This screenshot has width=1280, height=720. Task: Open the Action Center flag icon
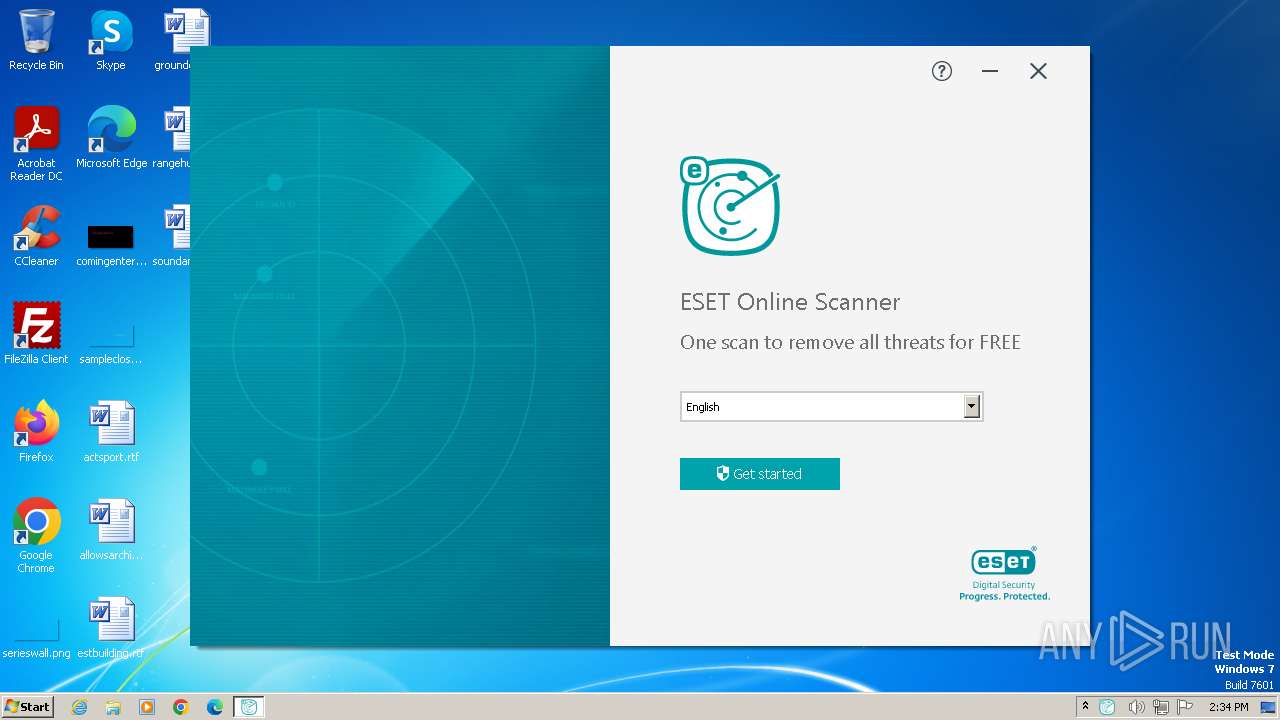click(x=1186, y=707)
